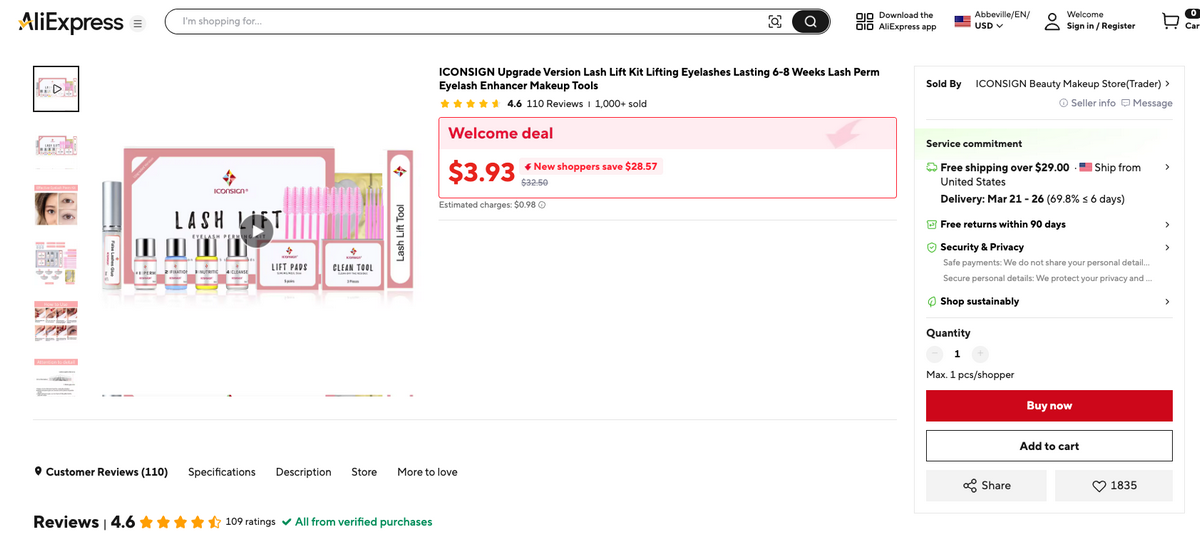Click the search magnifier button
The height and width of the screenshot is (535, 1200).
810,22
